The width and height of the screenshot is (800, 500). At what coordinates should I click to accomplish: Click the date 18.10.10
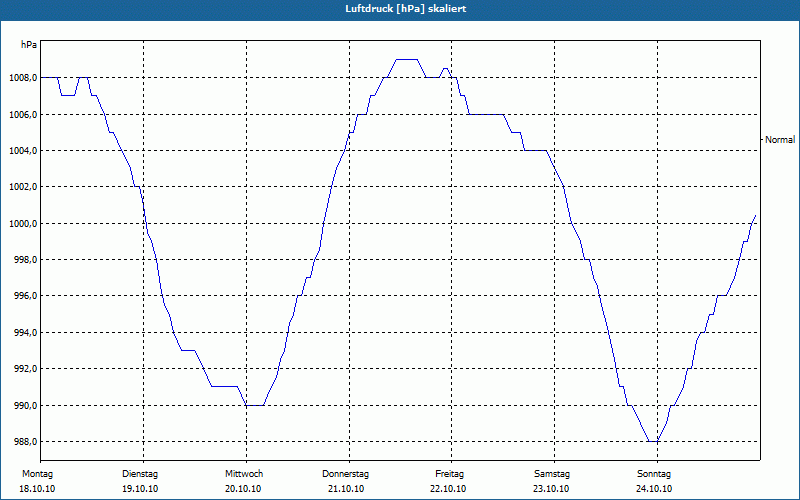coord(37,489)
